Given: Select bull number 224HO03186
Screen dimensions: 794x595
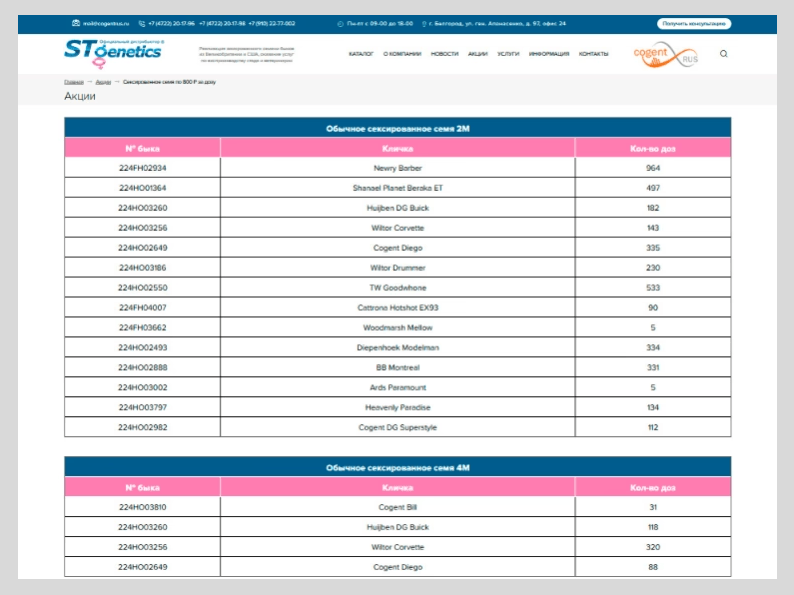Looking at the screenshot, I should [143, 267].
